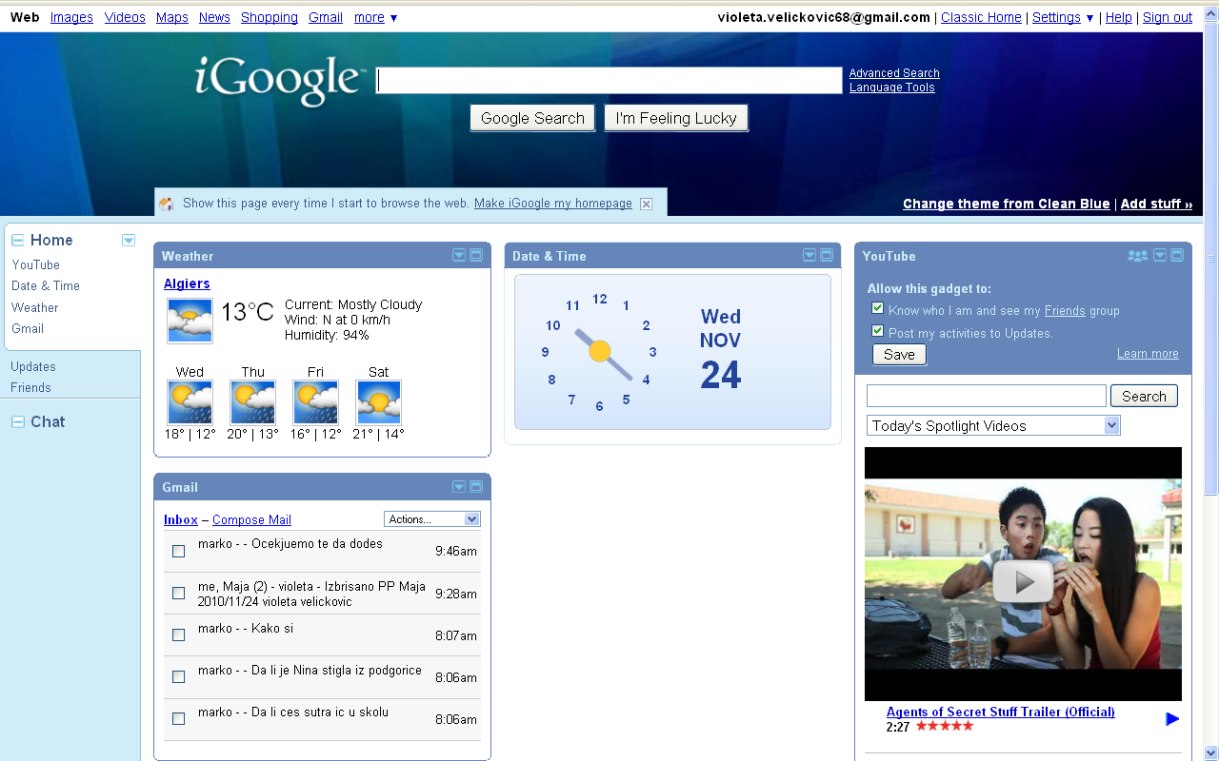This screenshot has height=761, width=1219.
Task: Open the Compose Mail link
Action: click(x=252, y=520)
